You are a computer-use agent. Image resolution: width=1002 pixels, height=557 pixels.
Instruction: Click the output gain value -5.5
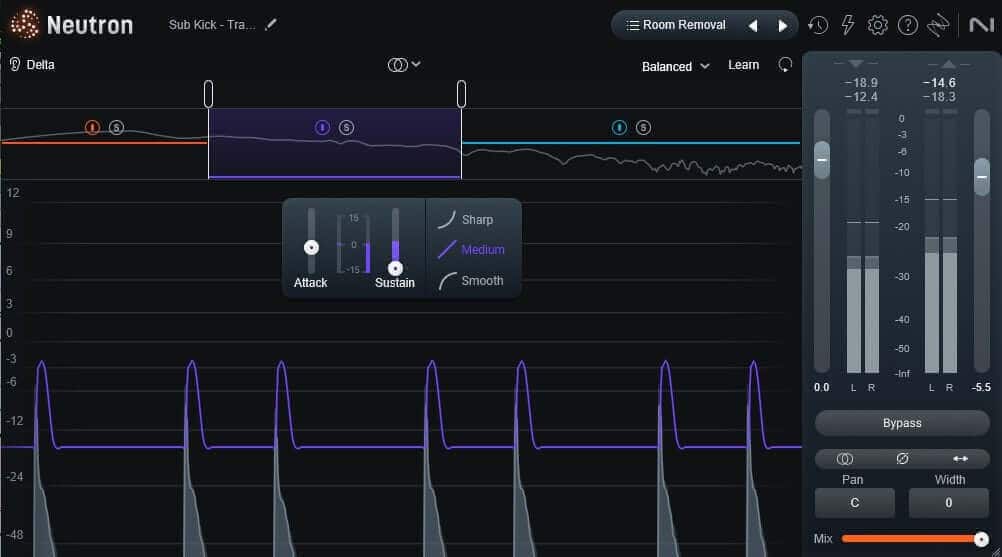(982, 387)
